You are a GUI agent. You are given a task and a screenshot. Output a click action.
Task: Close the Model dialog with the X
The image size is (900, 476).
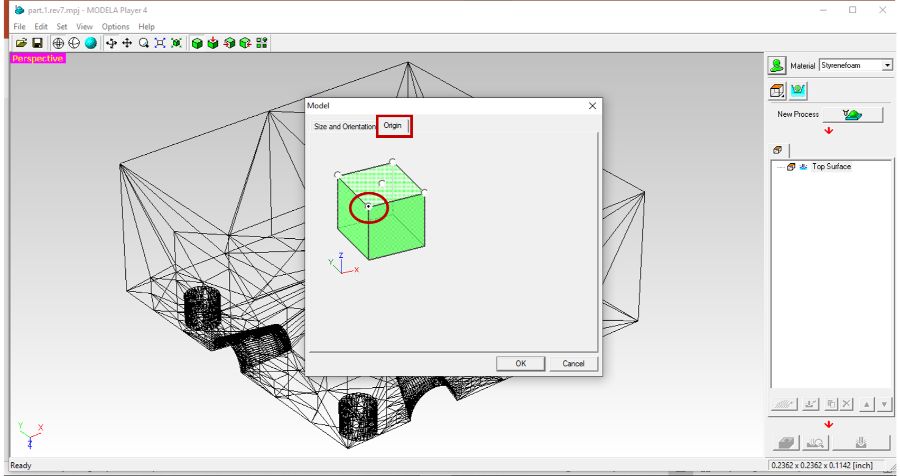[x=592, y=106]
